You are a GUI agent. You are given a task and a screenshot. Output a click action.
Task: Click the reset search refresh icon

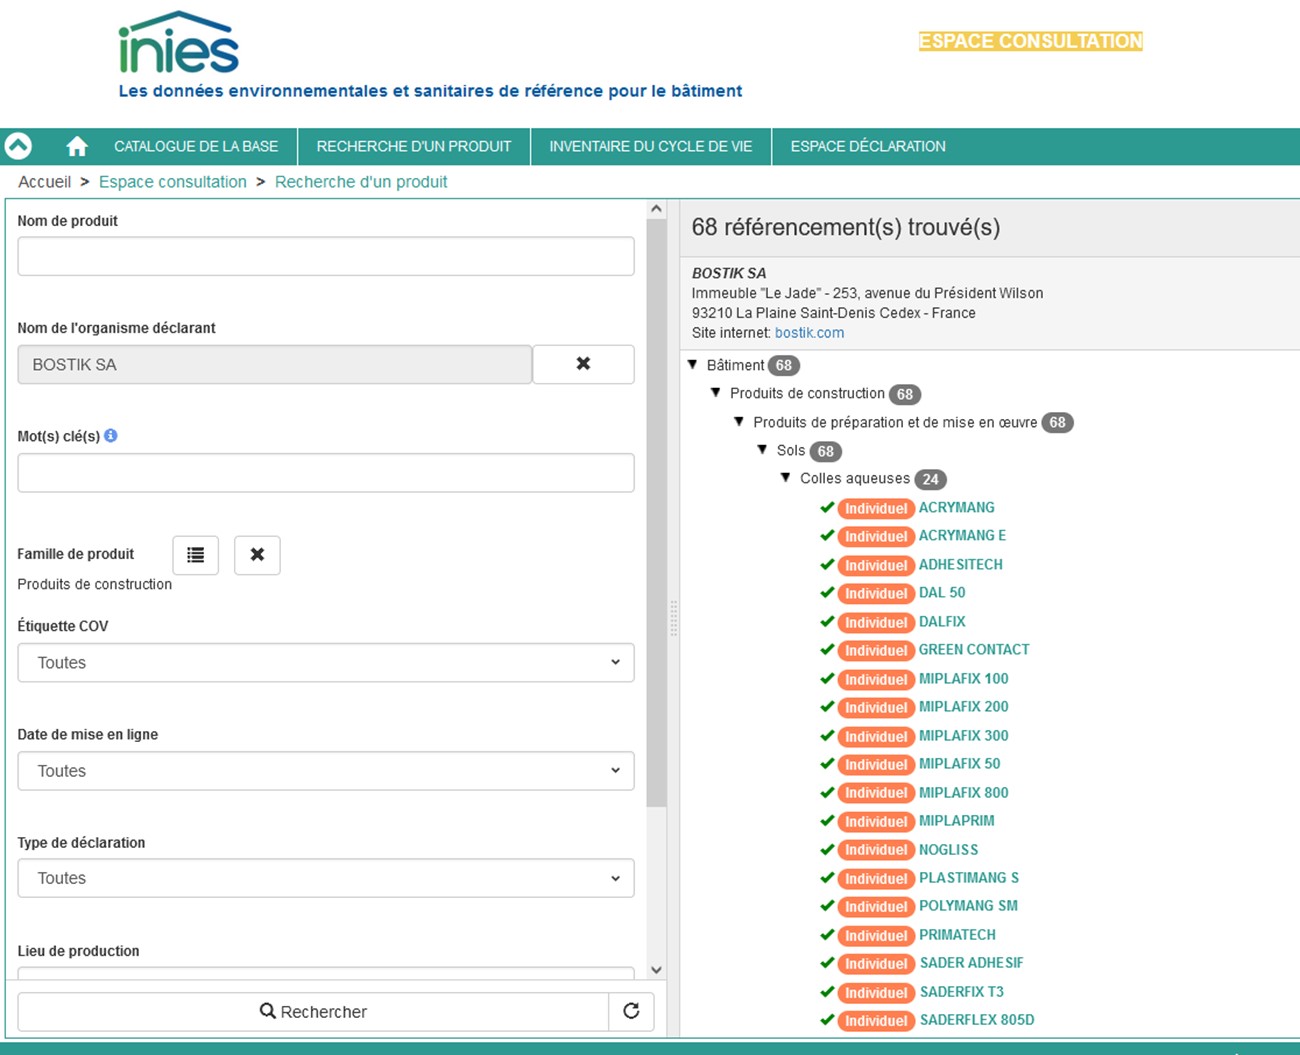tap(631, 1011)
